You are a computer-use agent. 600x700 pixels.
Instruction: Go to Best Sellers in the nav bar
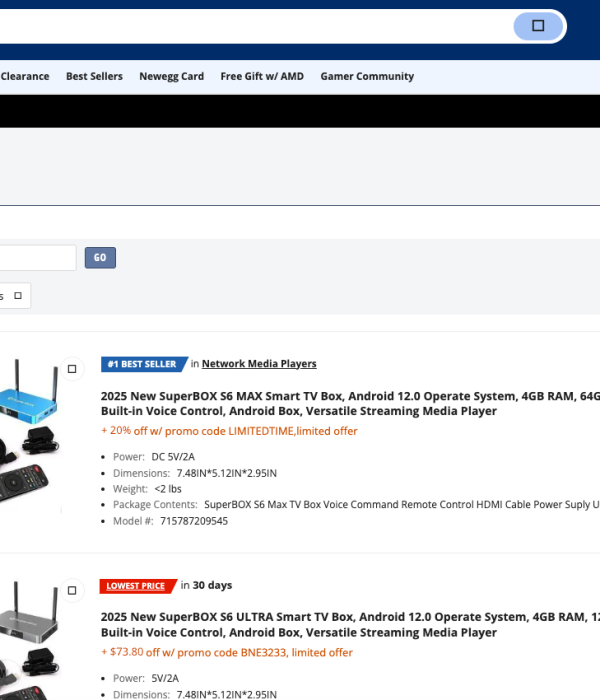point(94,76)
